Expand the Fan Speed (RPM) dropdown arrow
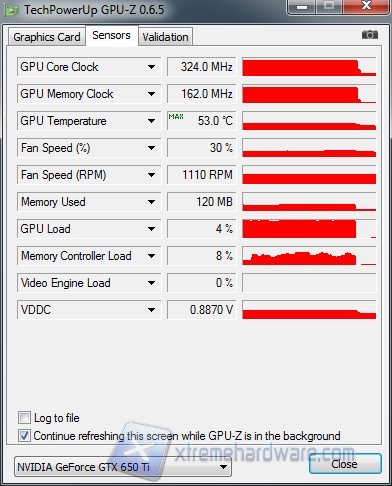Viewport: 392px width, 486px height. coord(151,175)
